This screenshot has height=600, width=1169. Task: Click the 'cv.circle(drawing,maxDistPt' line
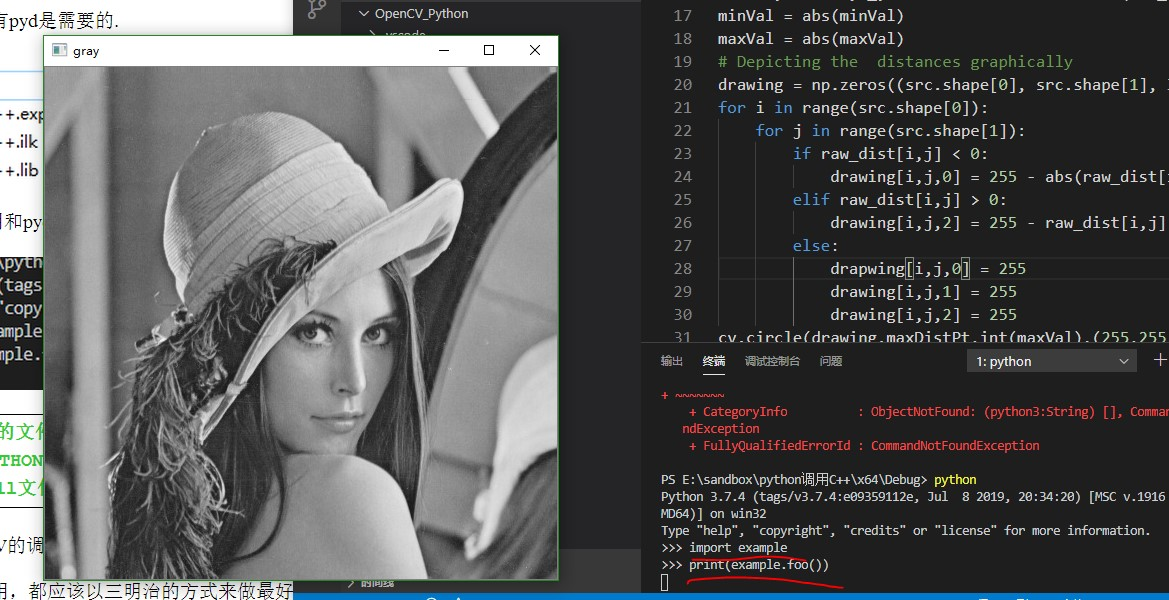943,337
